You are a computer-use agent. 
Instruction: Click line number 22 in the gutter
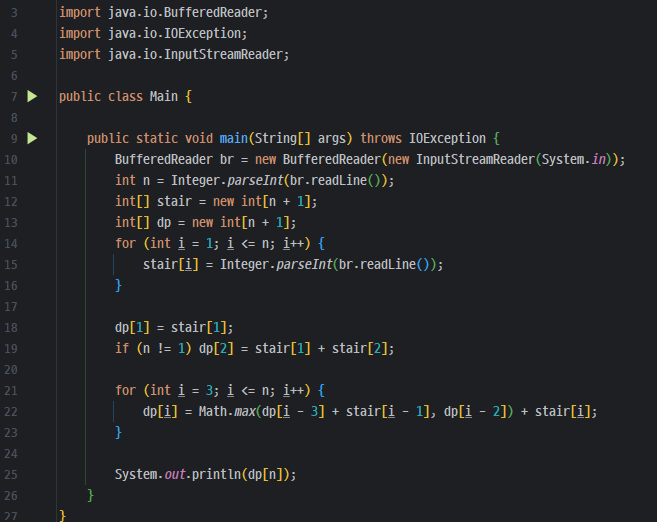pos(11,412)
